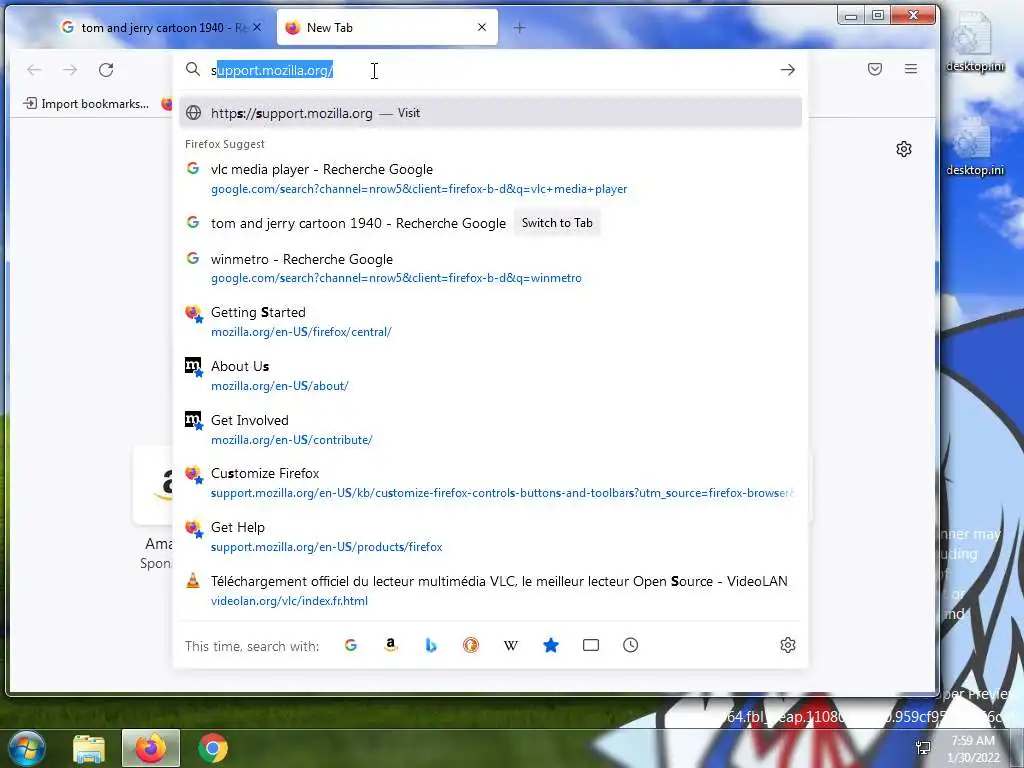
Task: Select the New Tab tab
Action: pyautogui.click(x=387, y=27)
